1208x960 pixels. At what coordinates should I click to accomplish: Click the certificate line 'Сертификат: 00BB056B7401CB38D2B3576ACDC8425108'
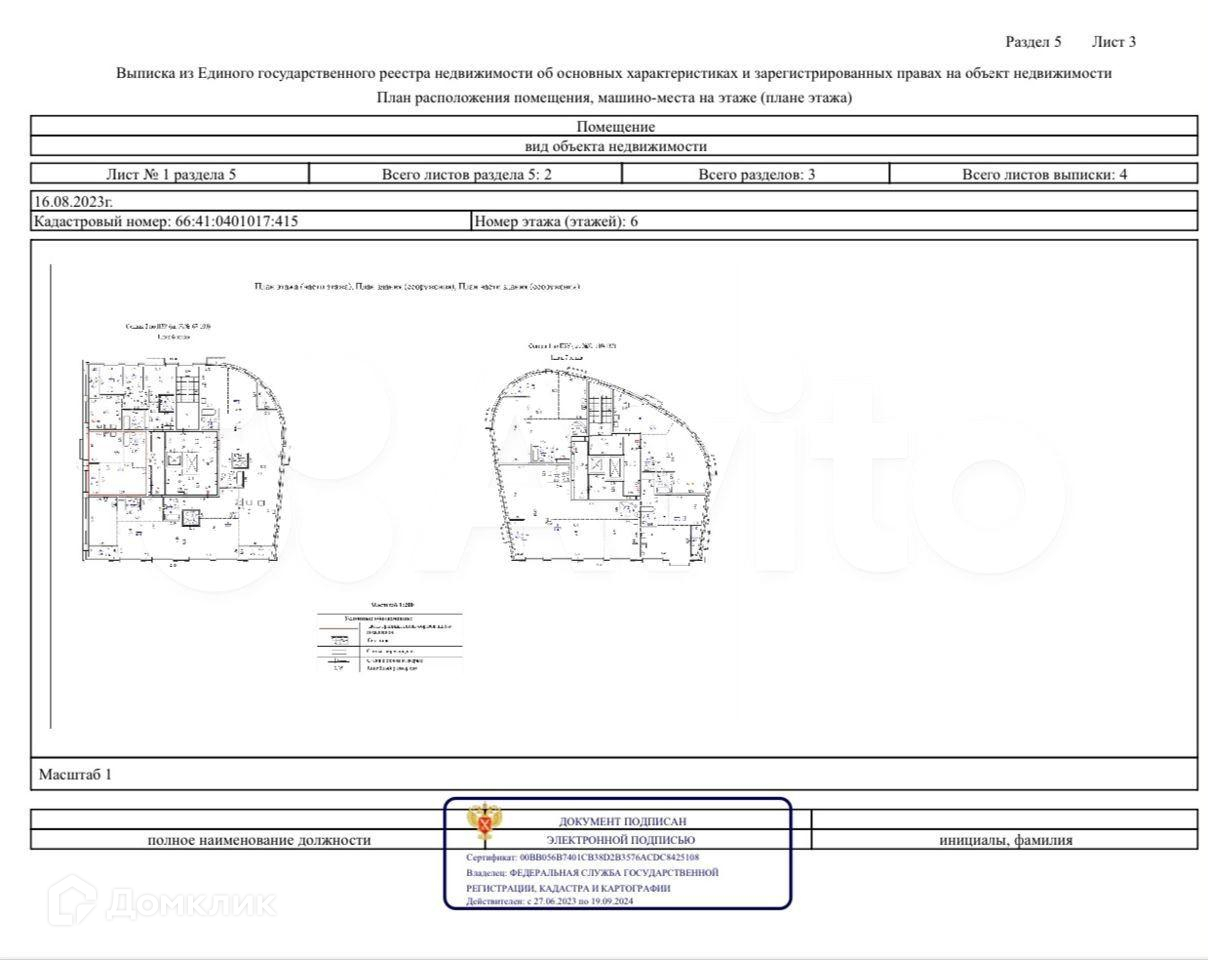click(x=583, y=858)
